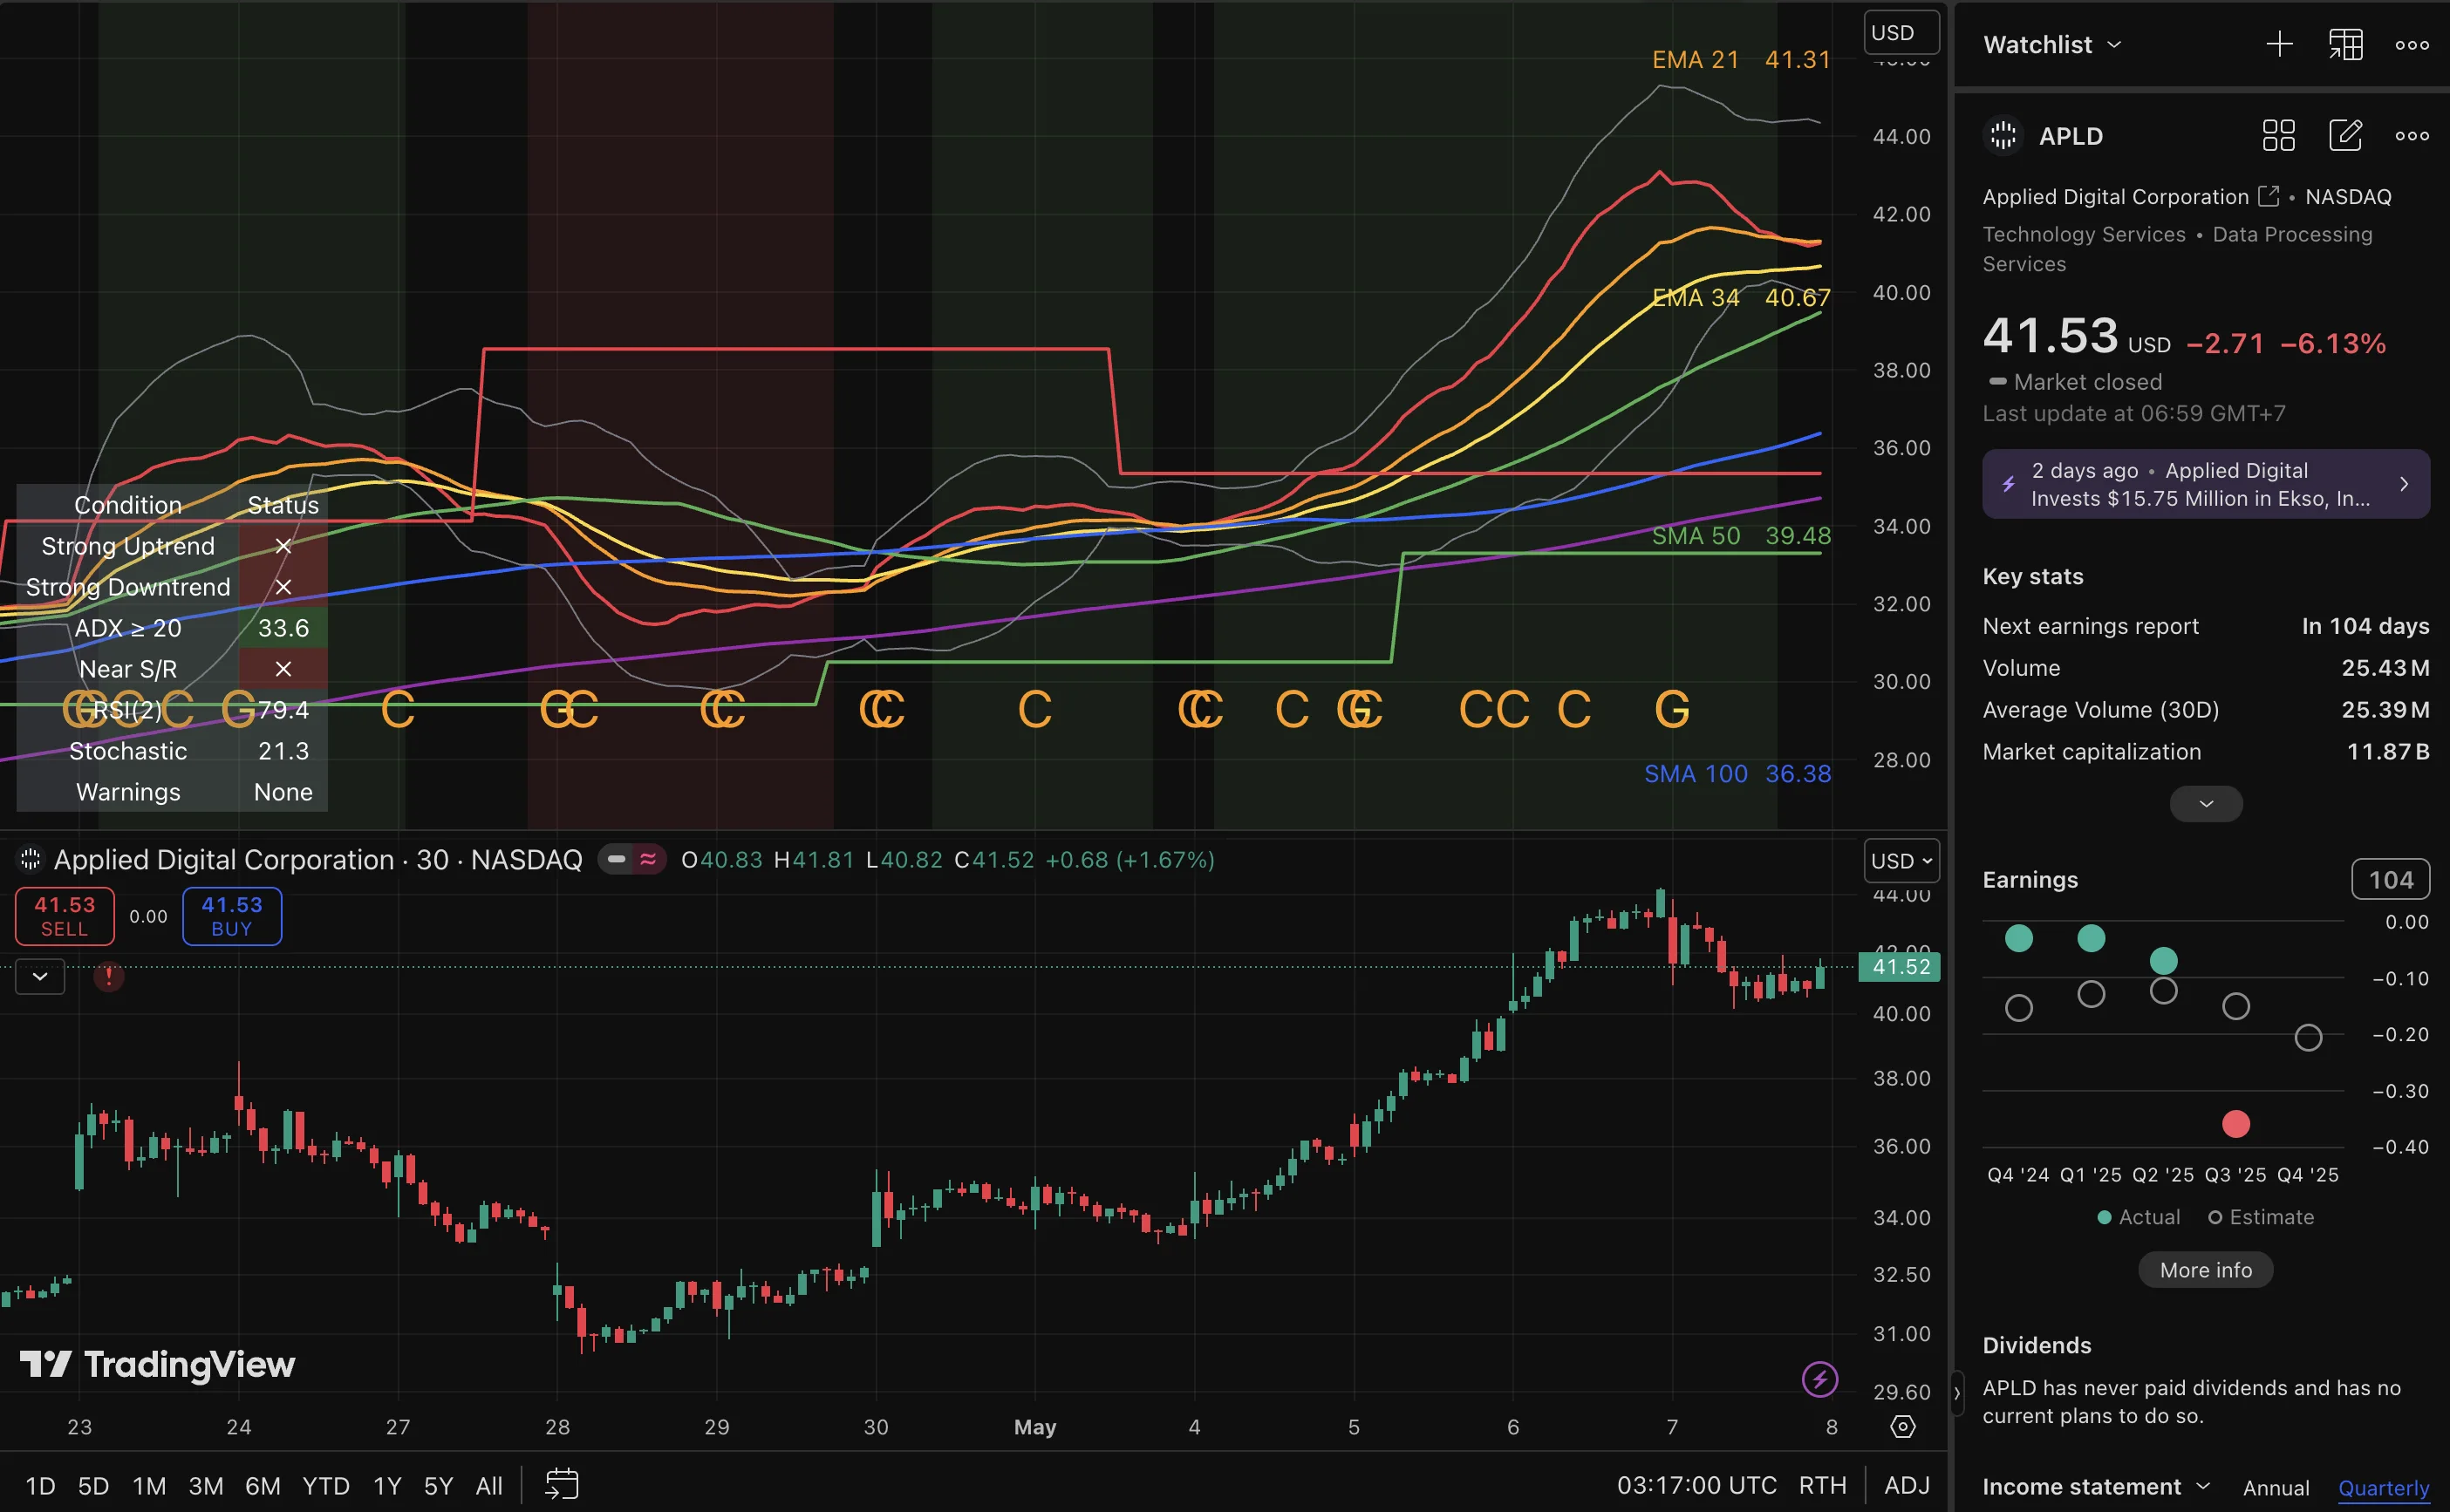2450x1512 pixels.
Task: Collapse the right sidebar panel arrow
Action: coord(1957,1393)
